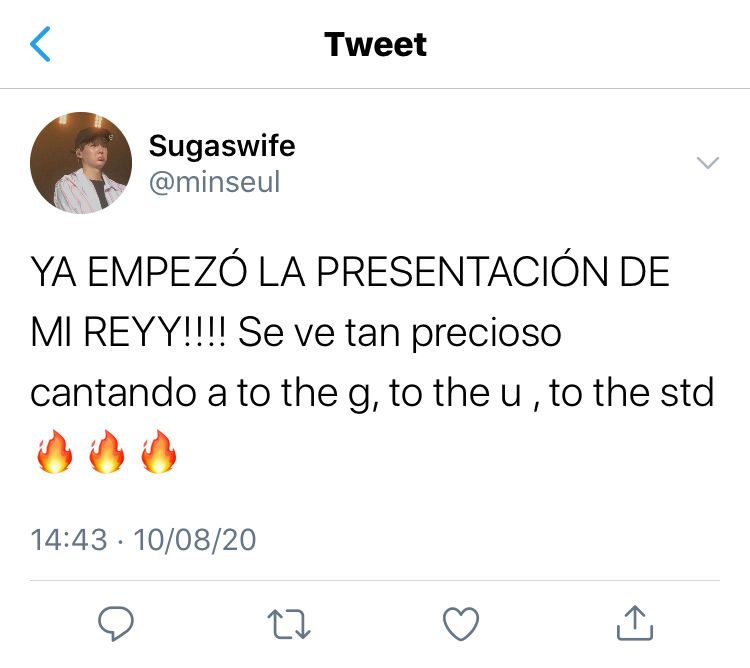Click the first fire emoji

tap(55, 452)
